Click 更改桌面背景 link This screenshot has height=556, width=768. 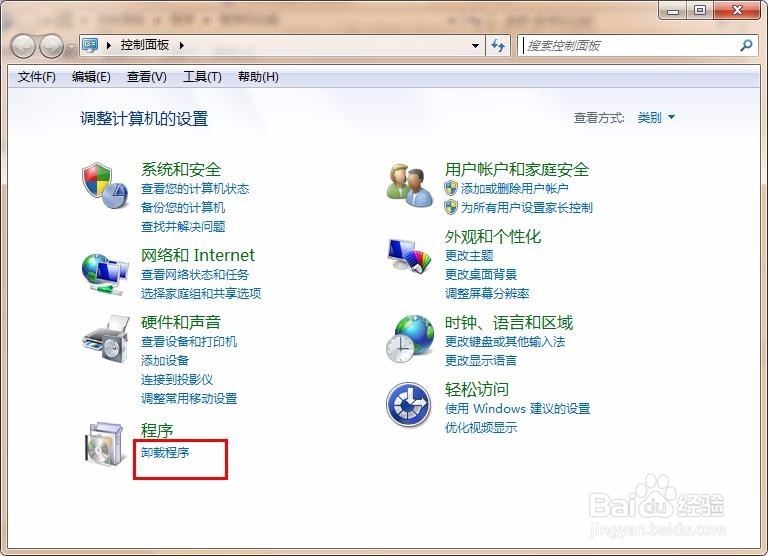click(x=480, y=275)
